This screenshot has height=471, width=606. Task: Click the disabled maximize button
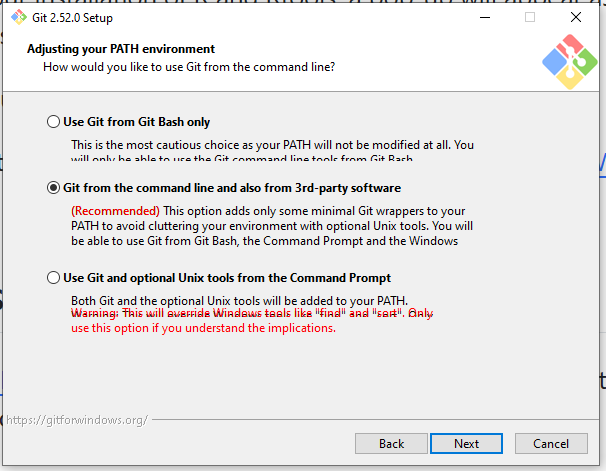coord(529,17)
